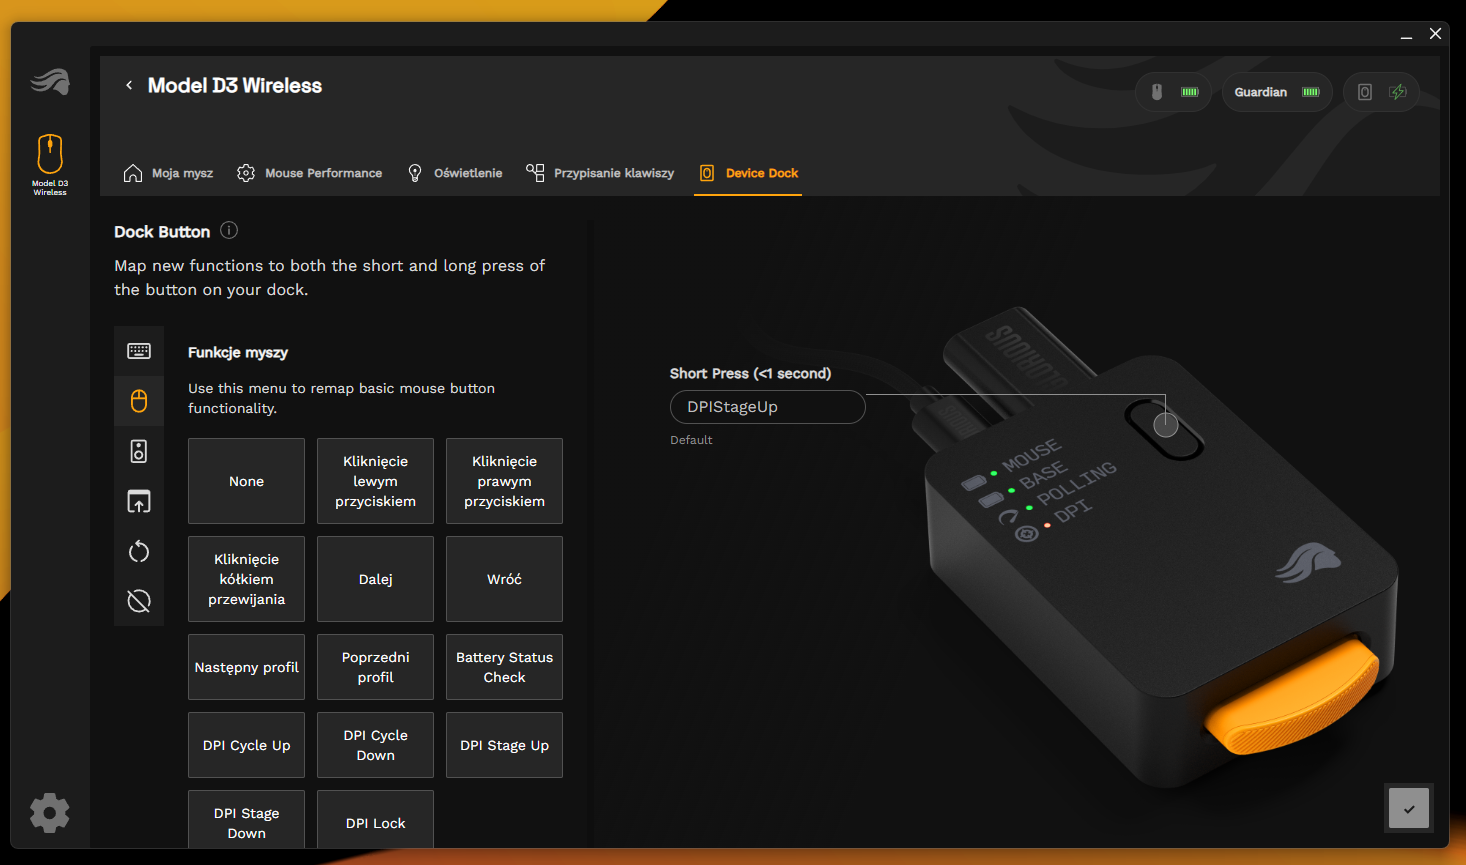Image resolution: width=1466 pixels, height=865 pixels.
Task: Open settings via the gear icon
Action: (x=50, y=813)
